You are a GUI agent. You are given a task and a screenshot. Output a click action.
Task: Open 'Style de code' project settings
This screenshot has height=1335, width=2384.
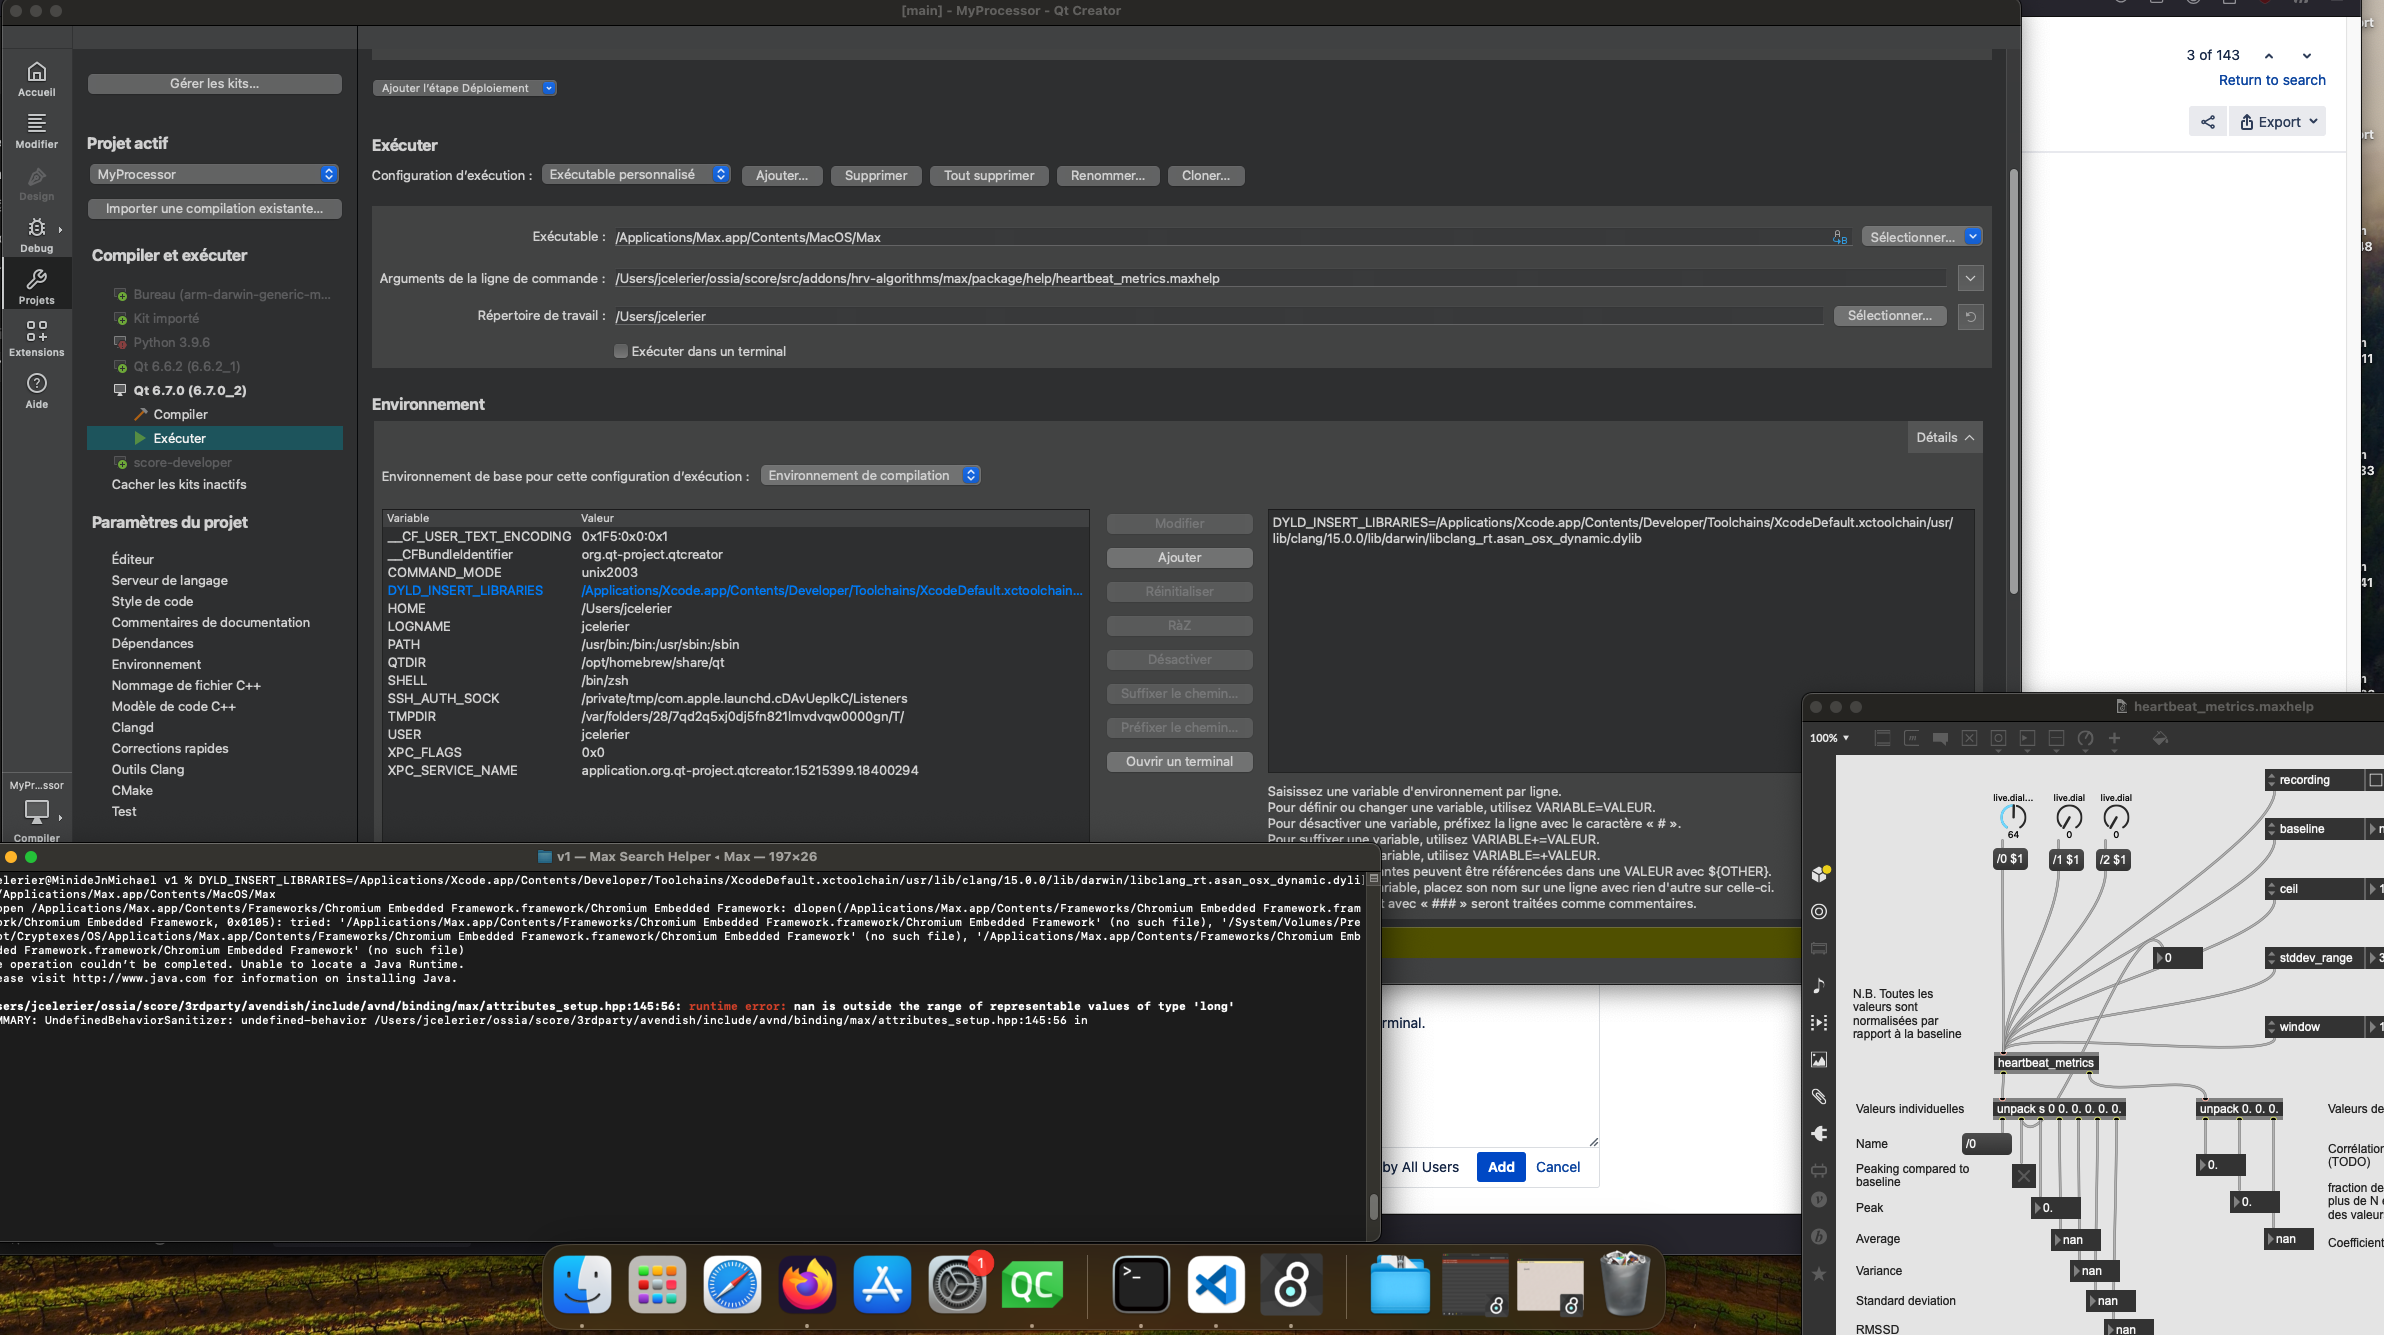tap(152, 601)
